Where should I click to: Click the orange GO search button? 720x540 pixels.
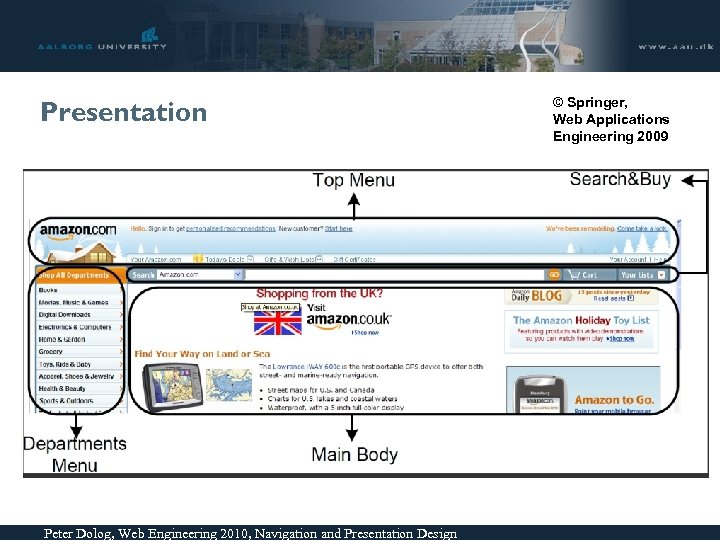(x=554, y=275)
